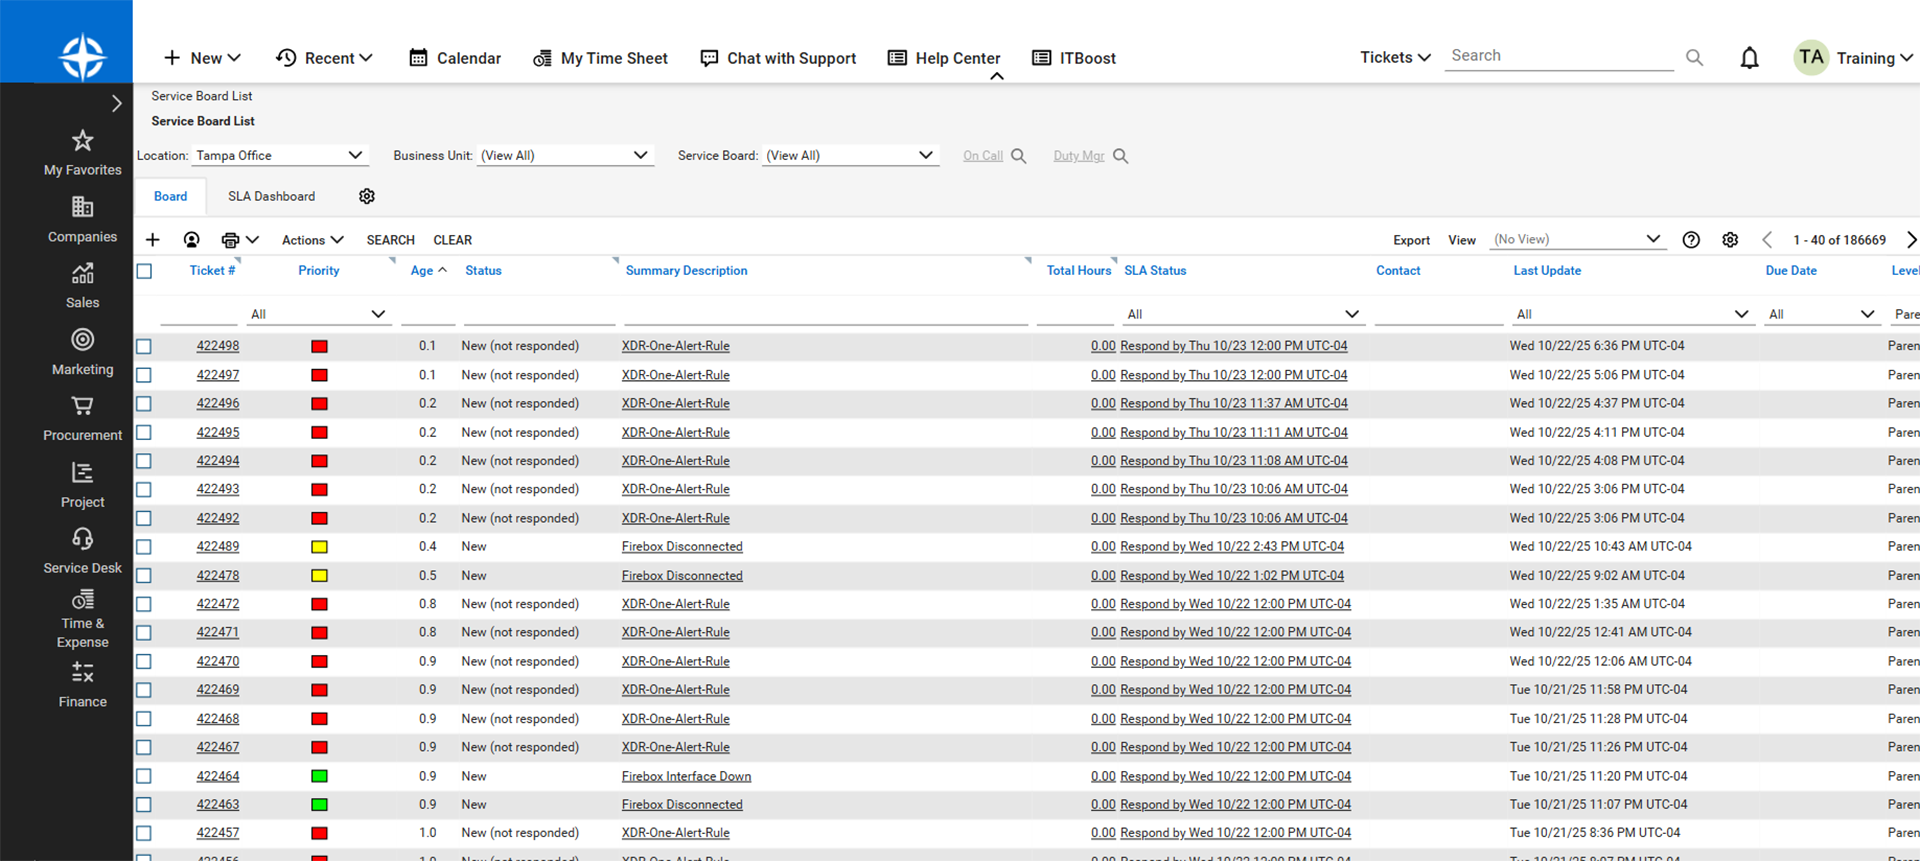Image resolution: width=1920 pixels, height=861 pixels.
Task: Open ticket number 422478 link
Action: click(217, 576)
